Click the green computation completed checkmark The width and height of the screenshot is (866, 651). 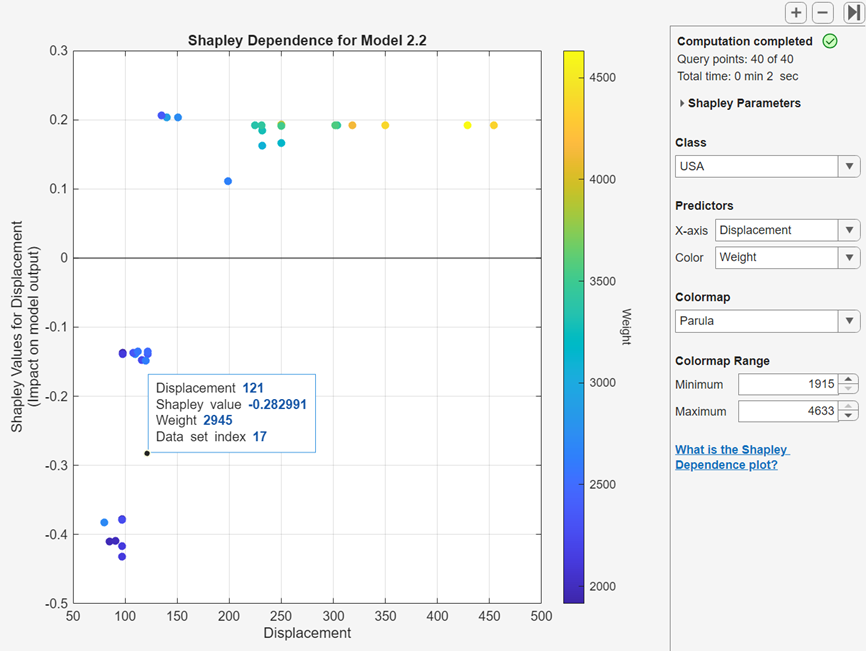[829, 41]
